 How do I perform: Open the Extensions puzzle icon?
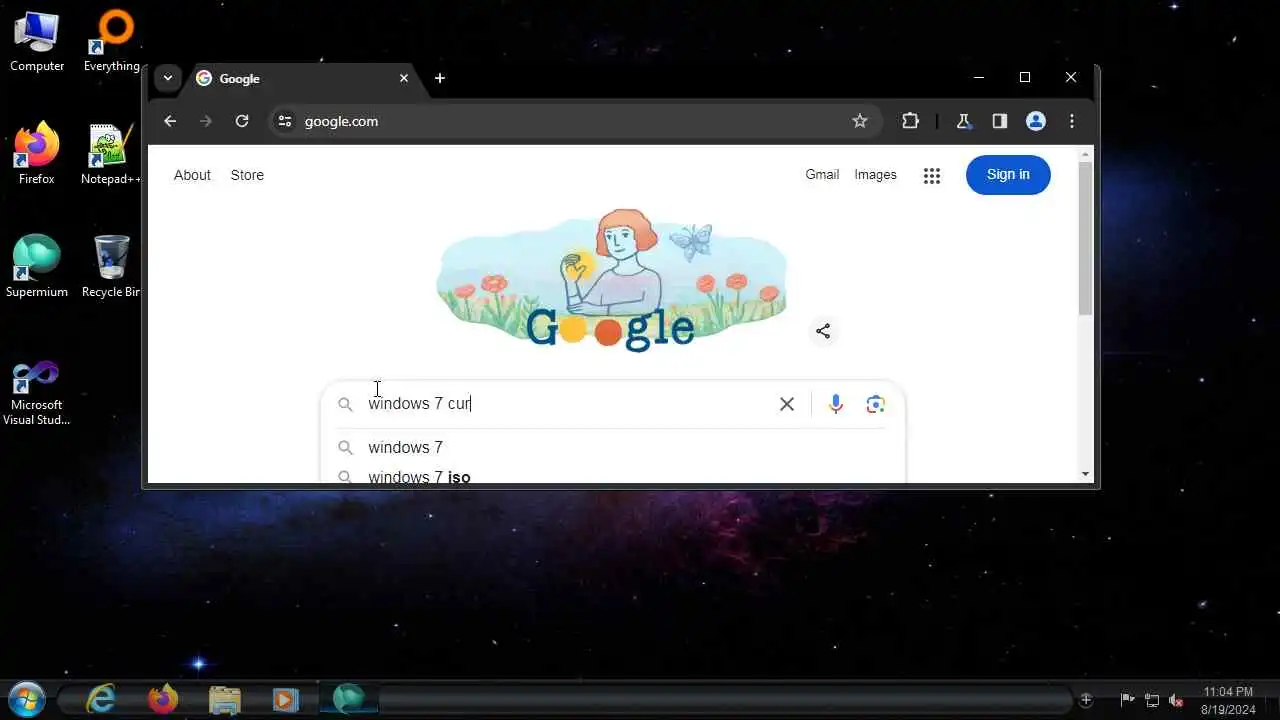coord(910,121)
